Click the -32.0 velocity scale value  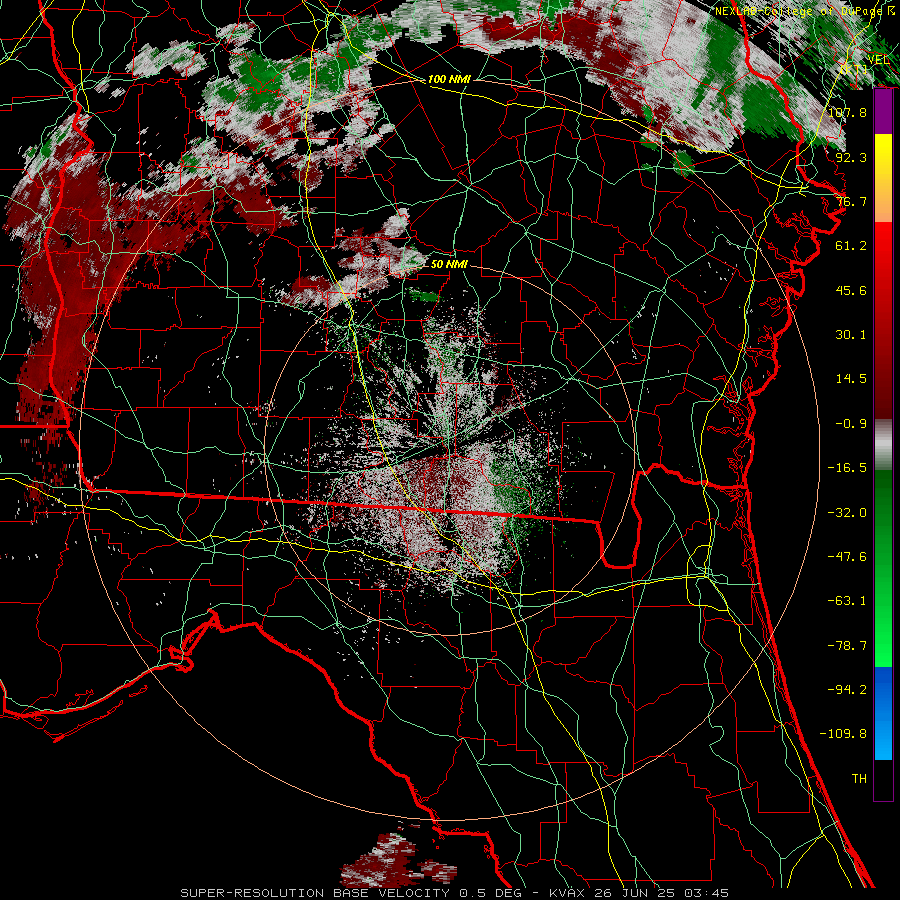pyautogui.click(x=847, y=513)
